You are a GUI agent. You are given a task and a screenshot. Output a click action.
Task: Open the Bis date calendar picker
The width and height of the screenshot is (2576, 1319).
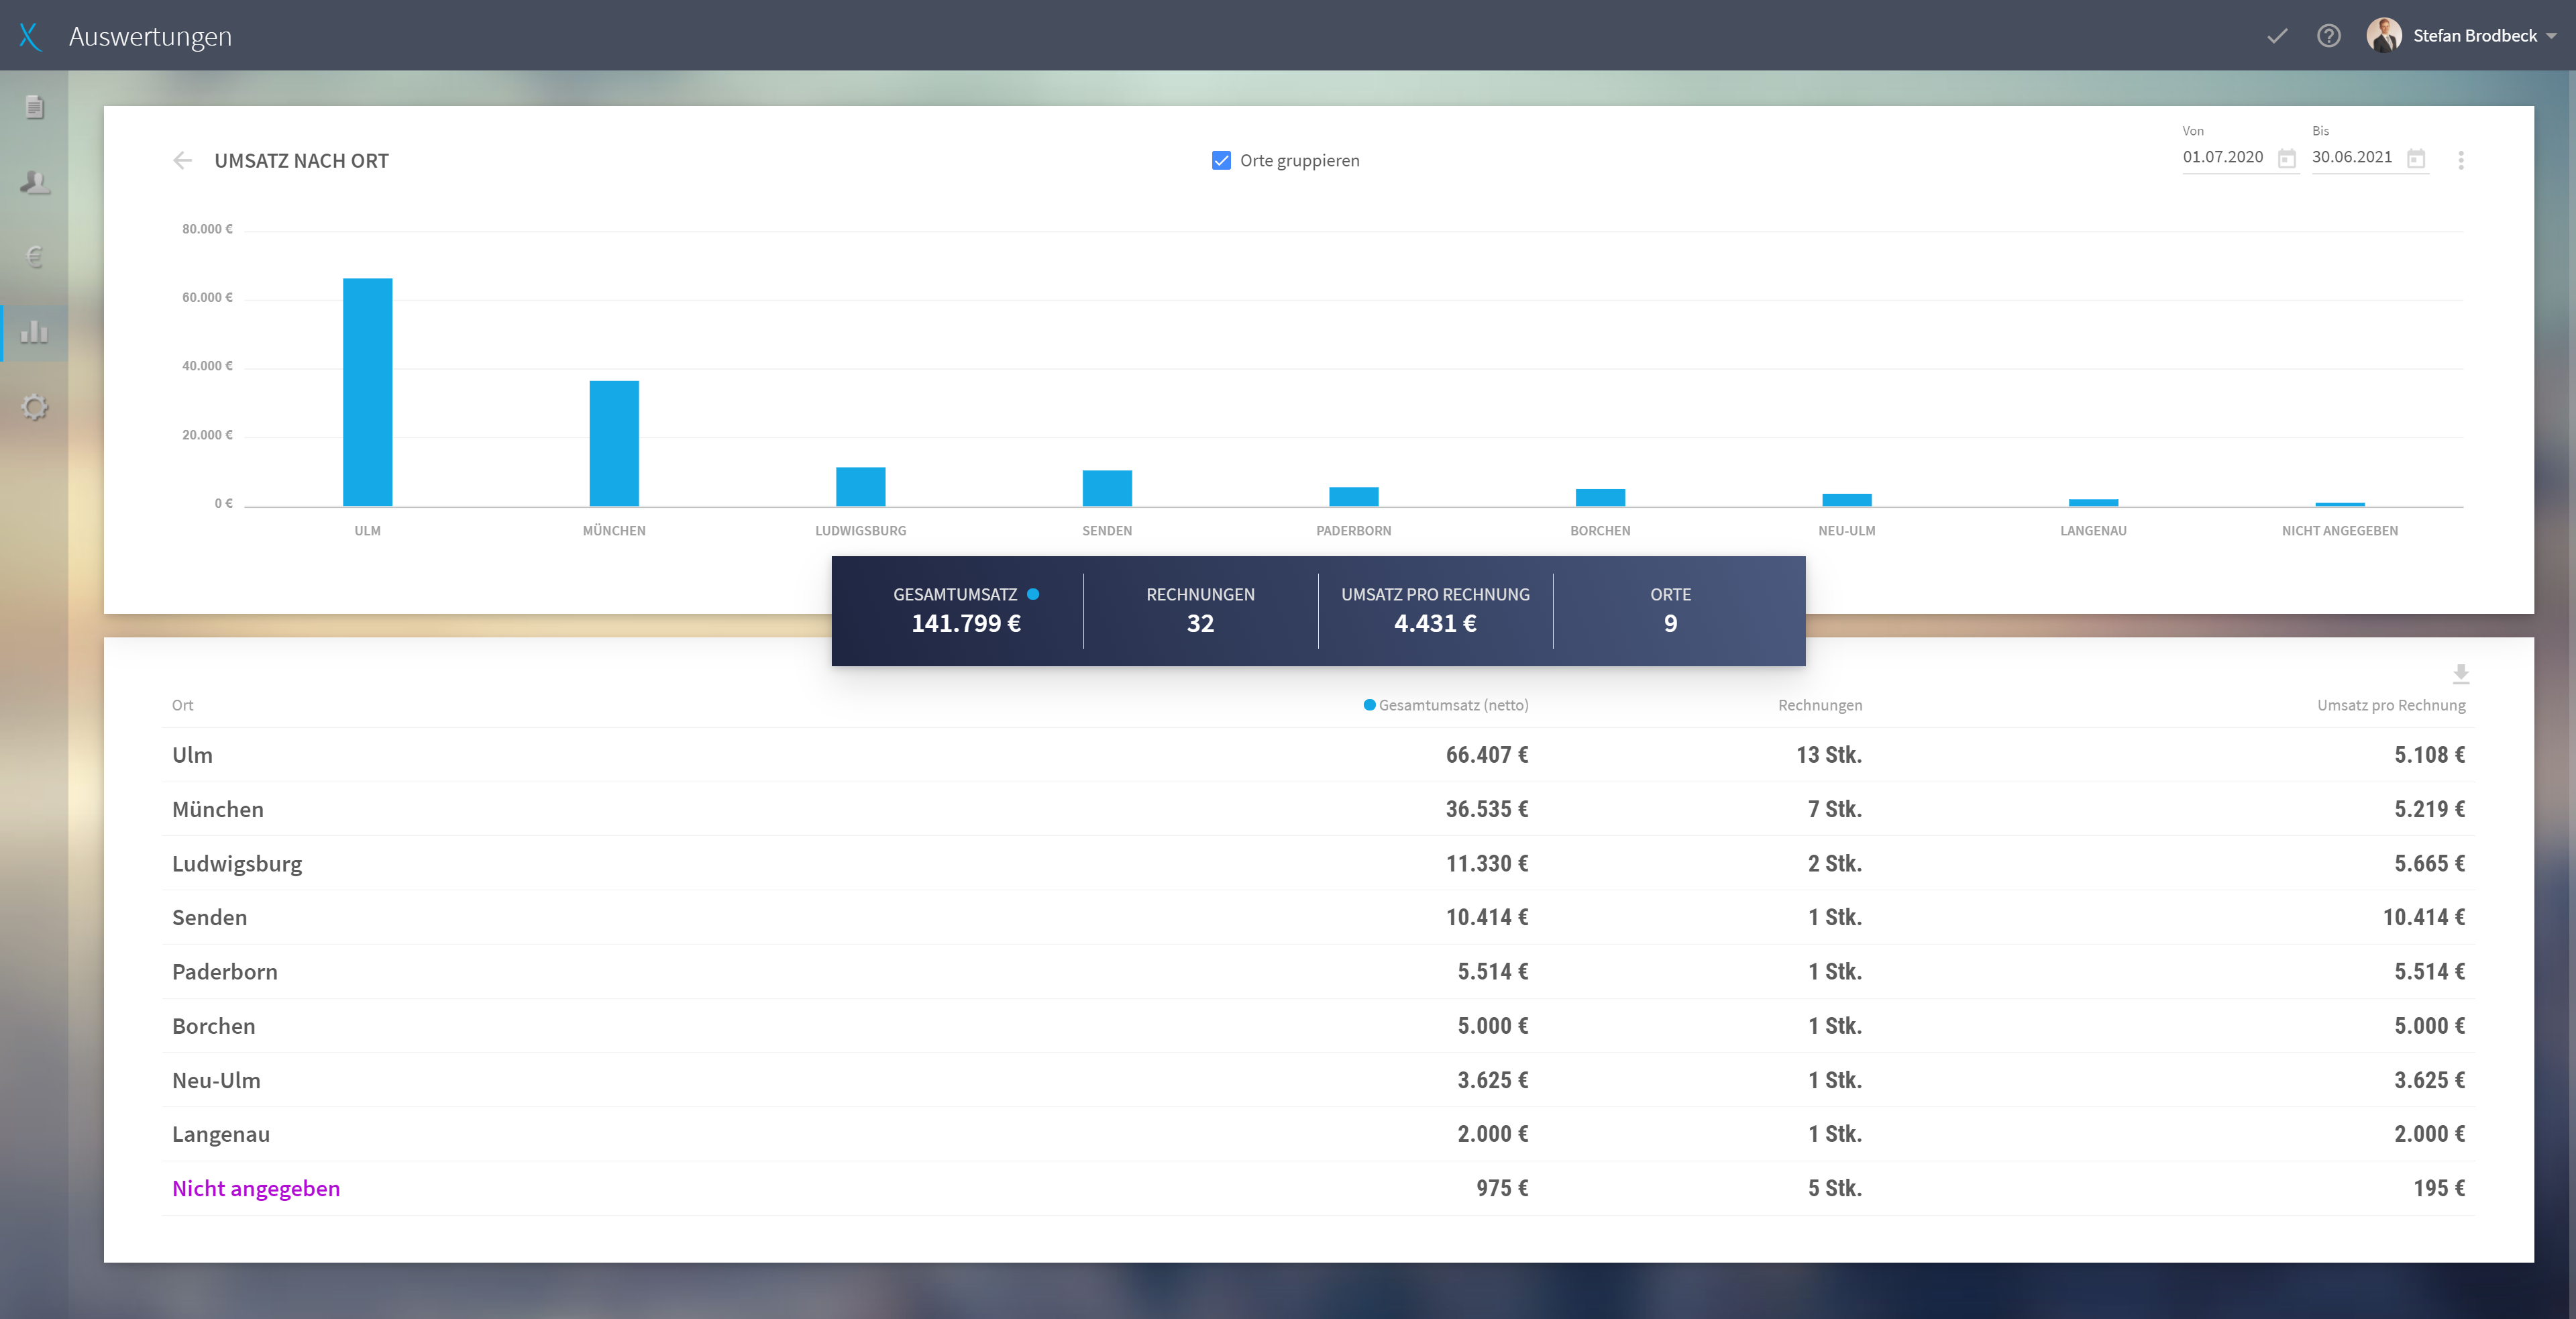tap(2416, 158)
